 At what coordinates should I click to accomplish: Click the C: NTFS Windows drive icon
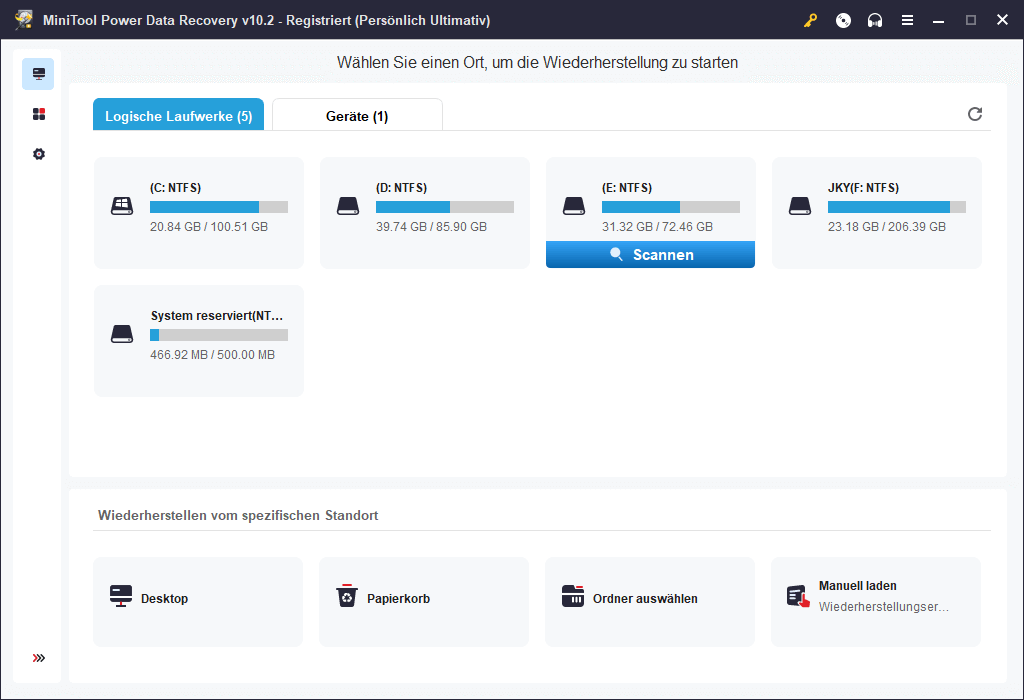pos(122,206)
